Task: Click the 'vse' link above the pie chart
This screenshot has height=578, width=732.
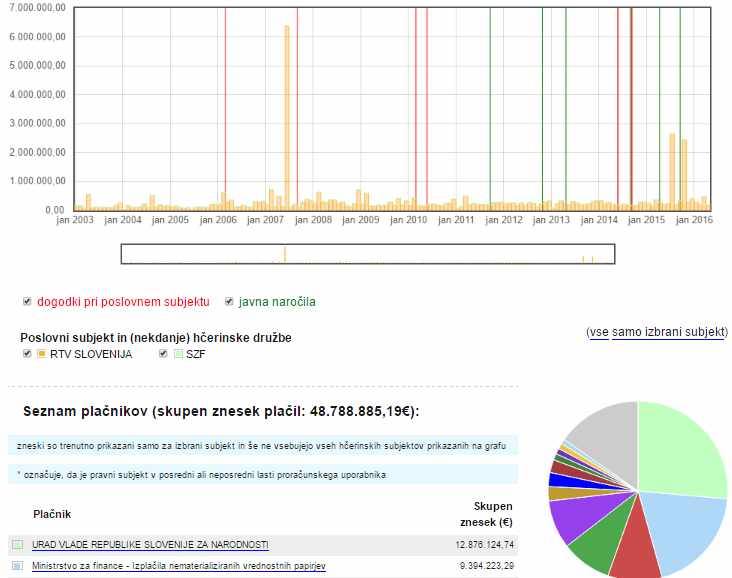Action: 598,331
